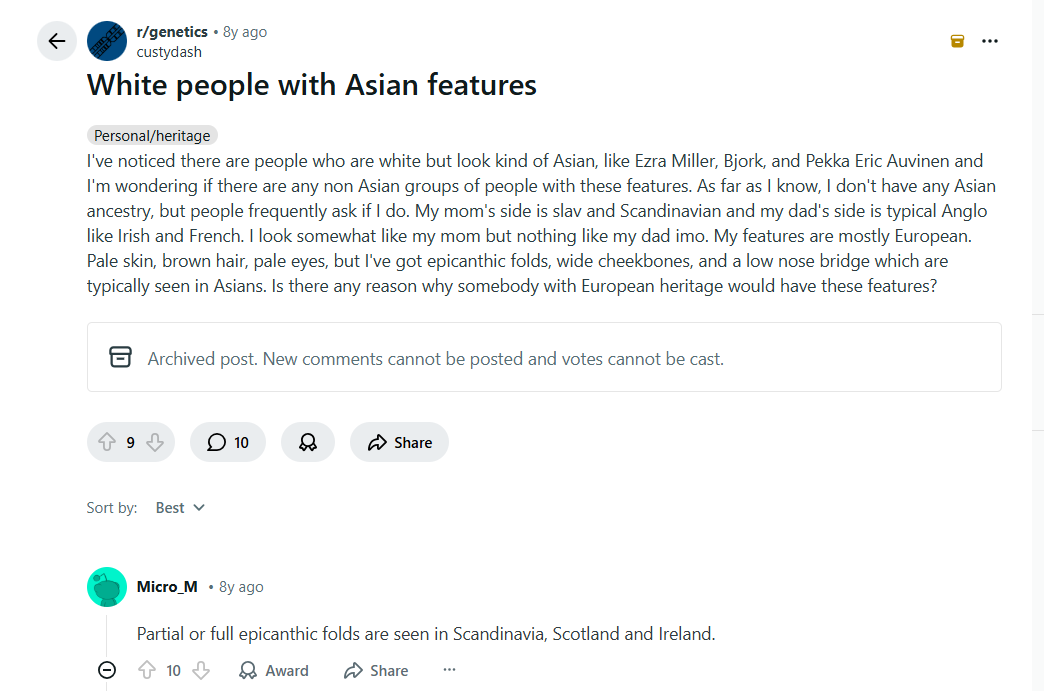Share the post using Share button
Screen dimensions: 1044x691
[399, 442]
